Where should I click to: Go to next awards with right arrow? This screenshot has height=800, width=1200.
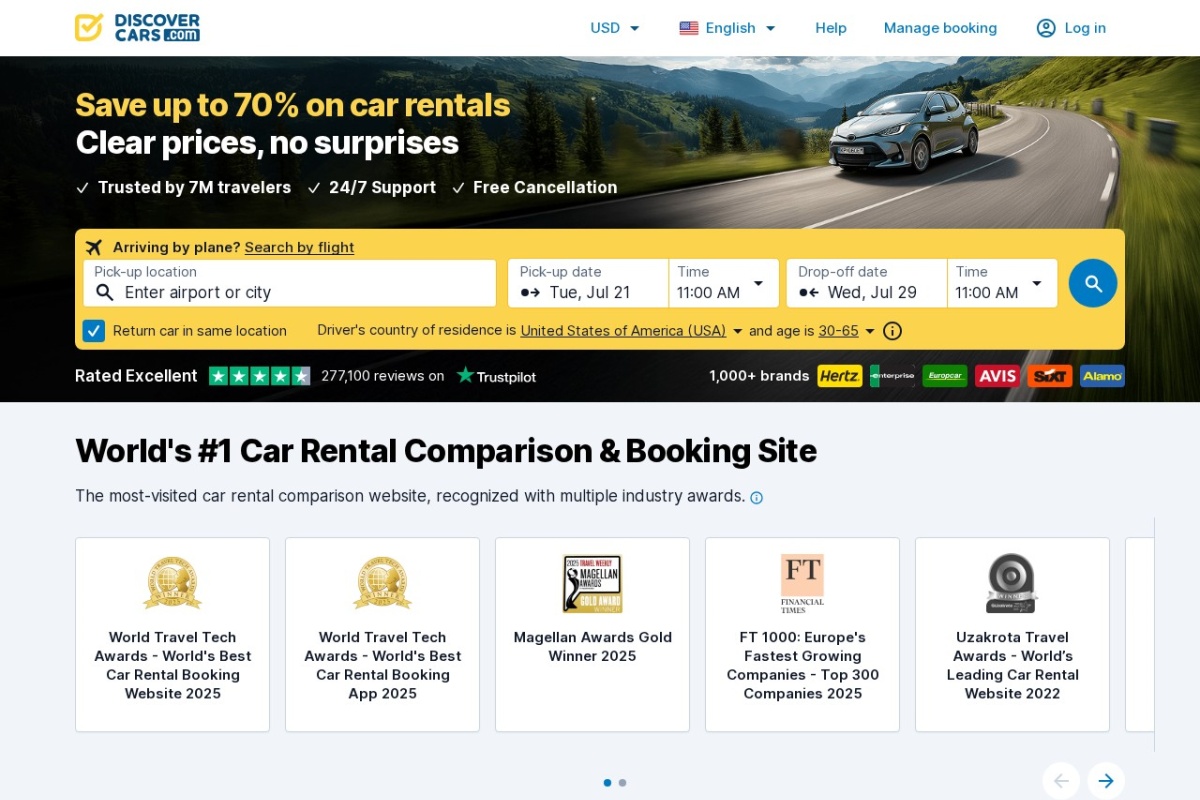(1106, 781)
